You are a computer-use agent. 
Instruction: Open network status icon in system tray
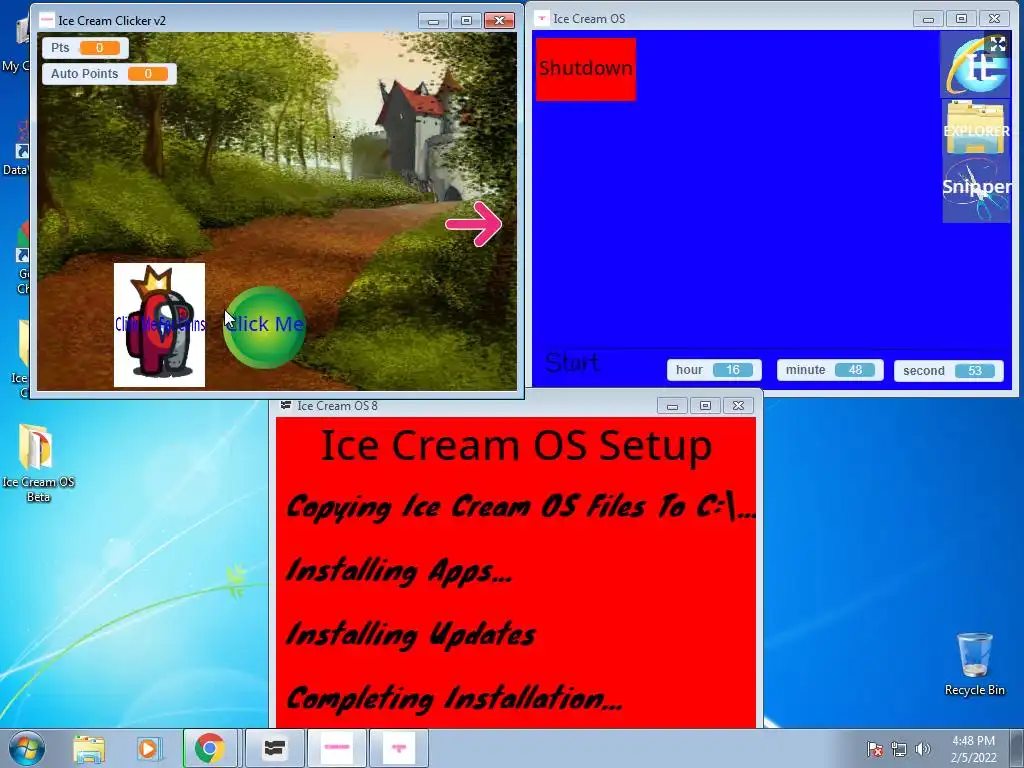[899, 749]
